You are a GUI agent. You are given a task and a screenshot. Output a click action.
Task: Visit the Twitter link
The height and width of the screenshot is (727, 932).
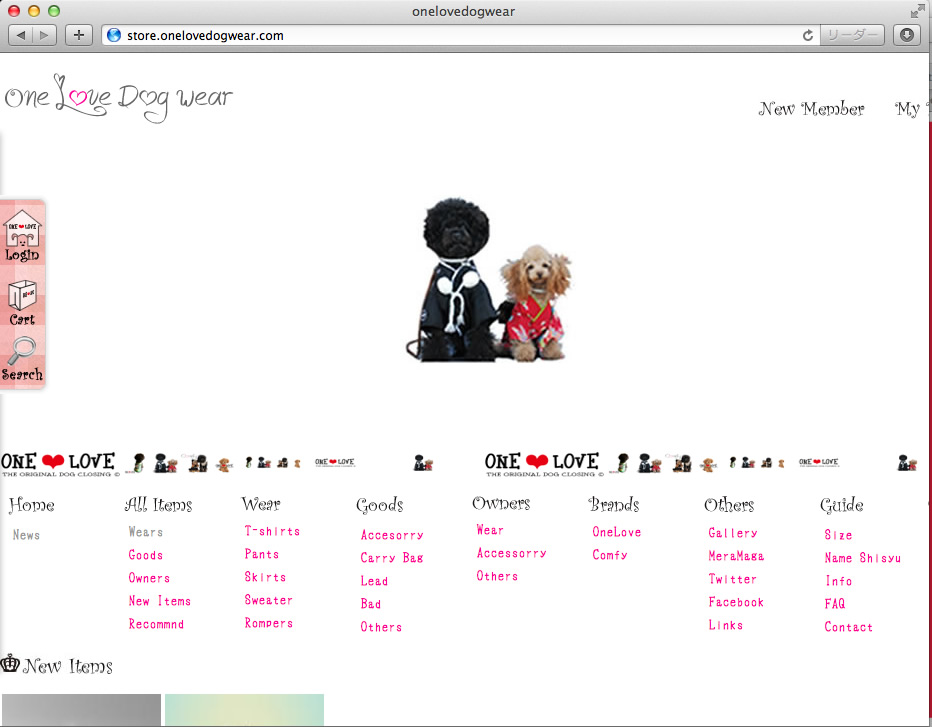pos(732,580)
